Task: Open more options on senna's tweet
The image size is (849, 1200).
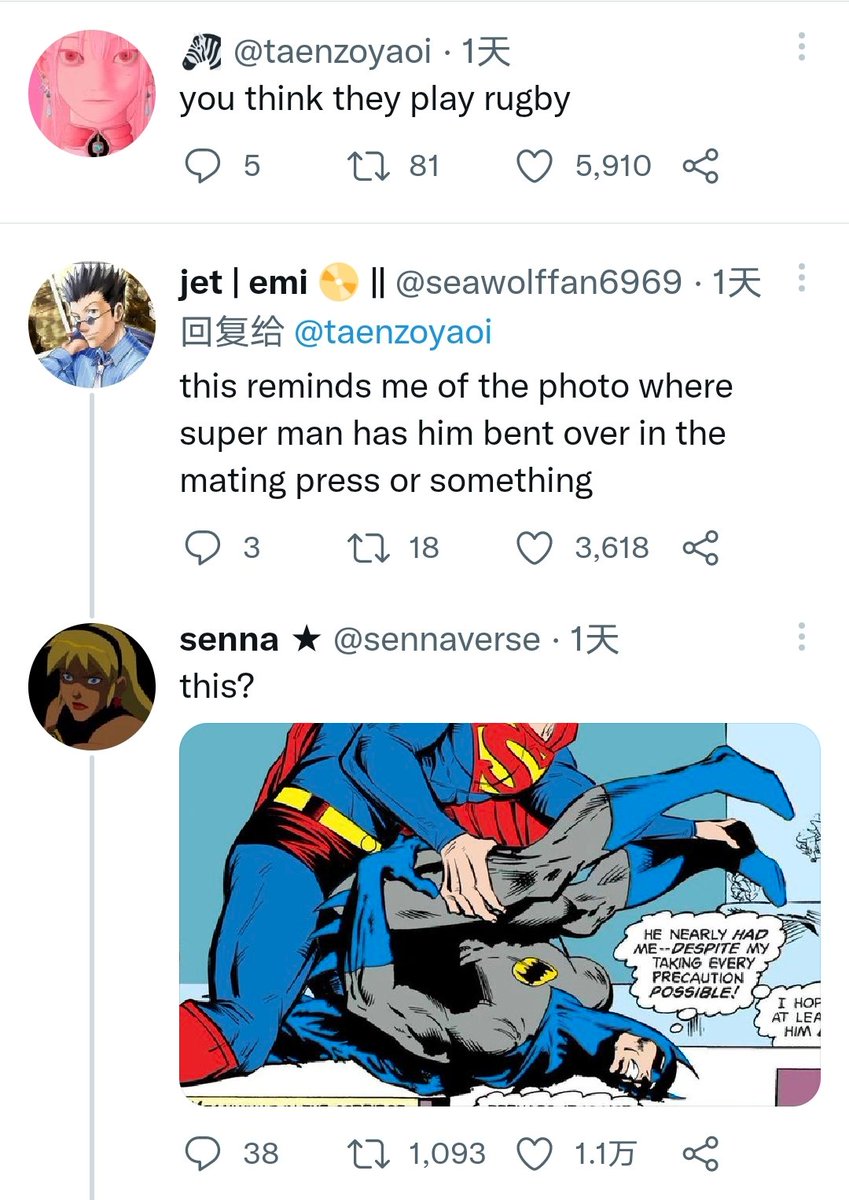Action: pyautogui.click(x=800, y=639)
